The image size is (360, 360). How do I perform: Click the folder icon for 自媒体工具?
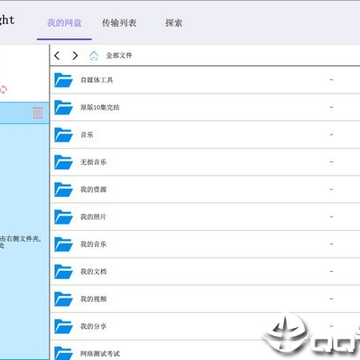pyautogui.click(x=63, y=80)
